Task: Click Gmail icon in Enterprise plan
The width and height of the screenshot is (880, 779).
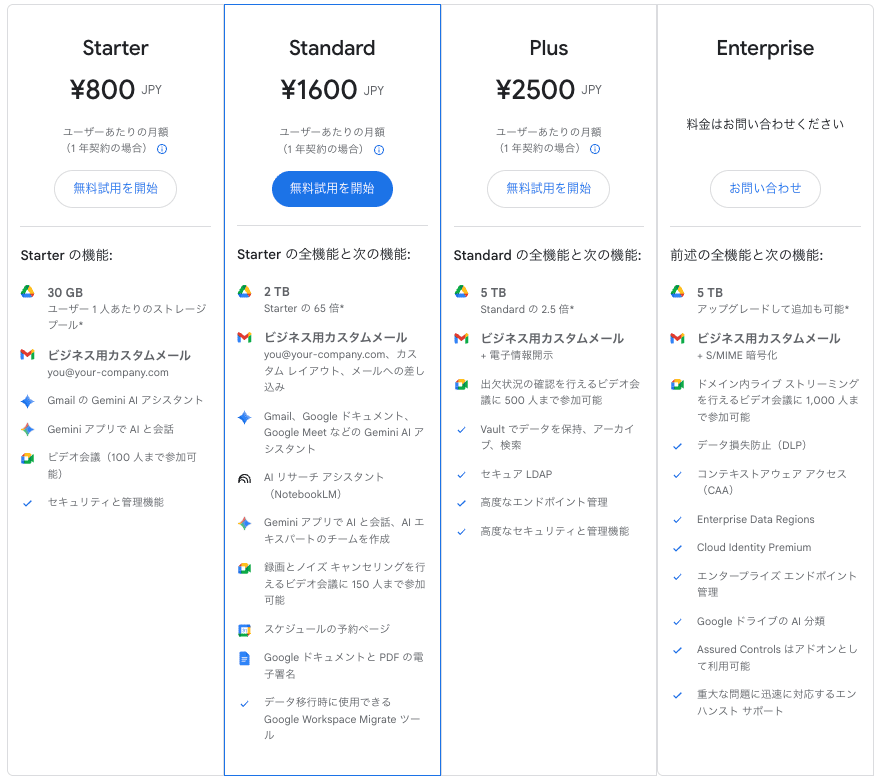Action: [x=677, y=338]
